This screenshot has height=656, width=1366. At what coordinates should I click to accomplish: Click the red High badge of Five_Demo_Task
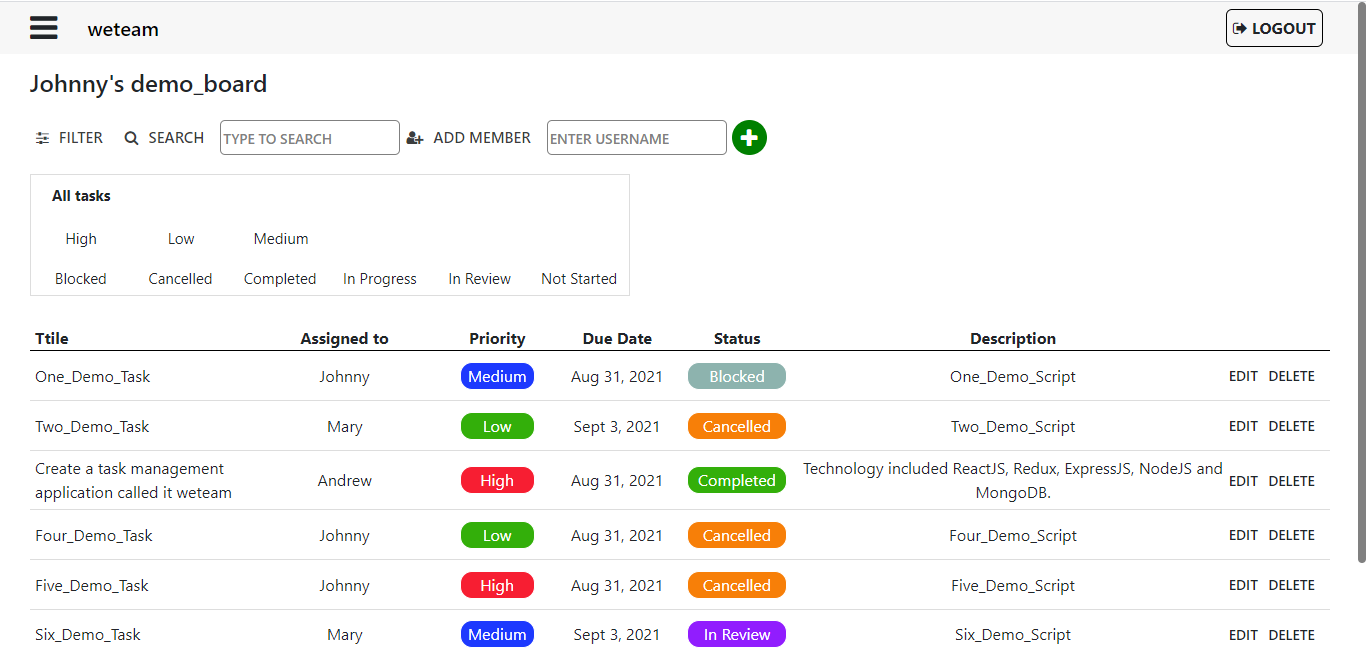click(497, 585)
